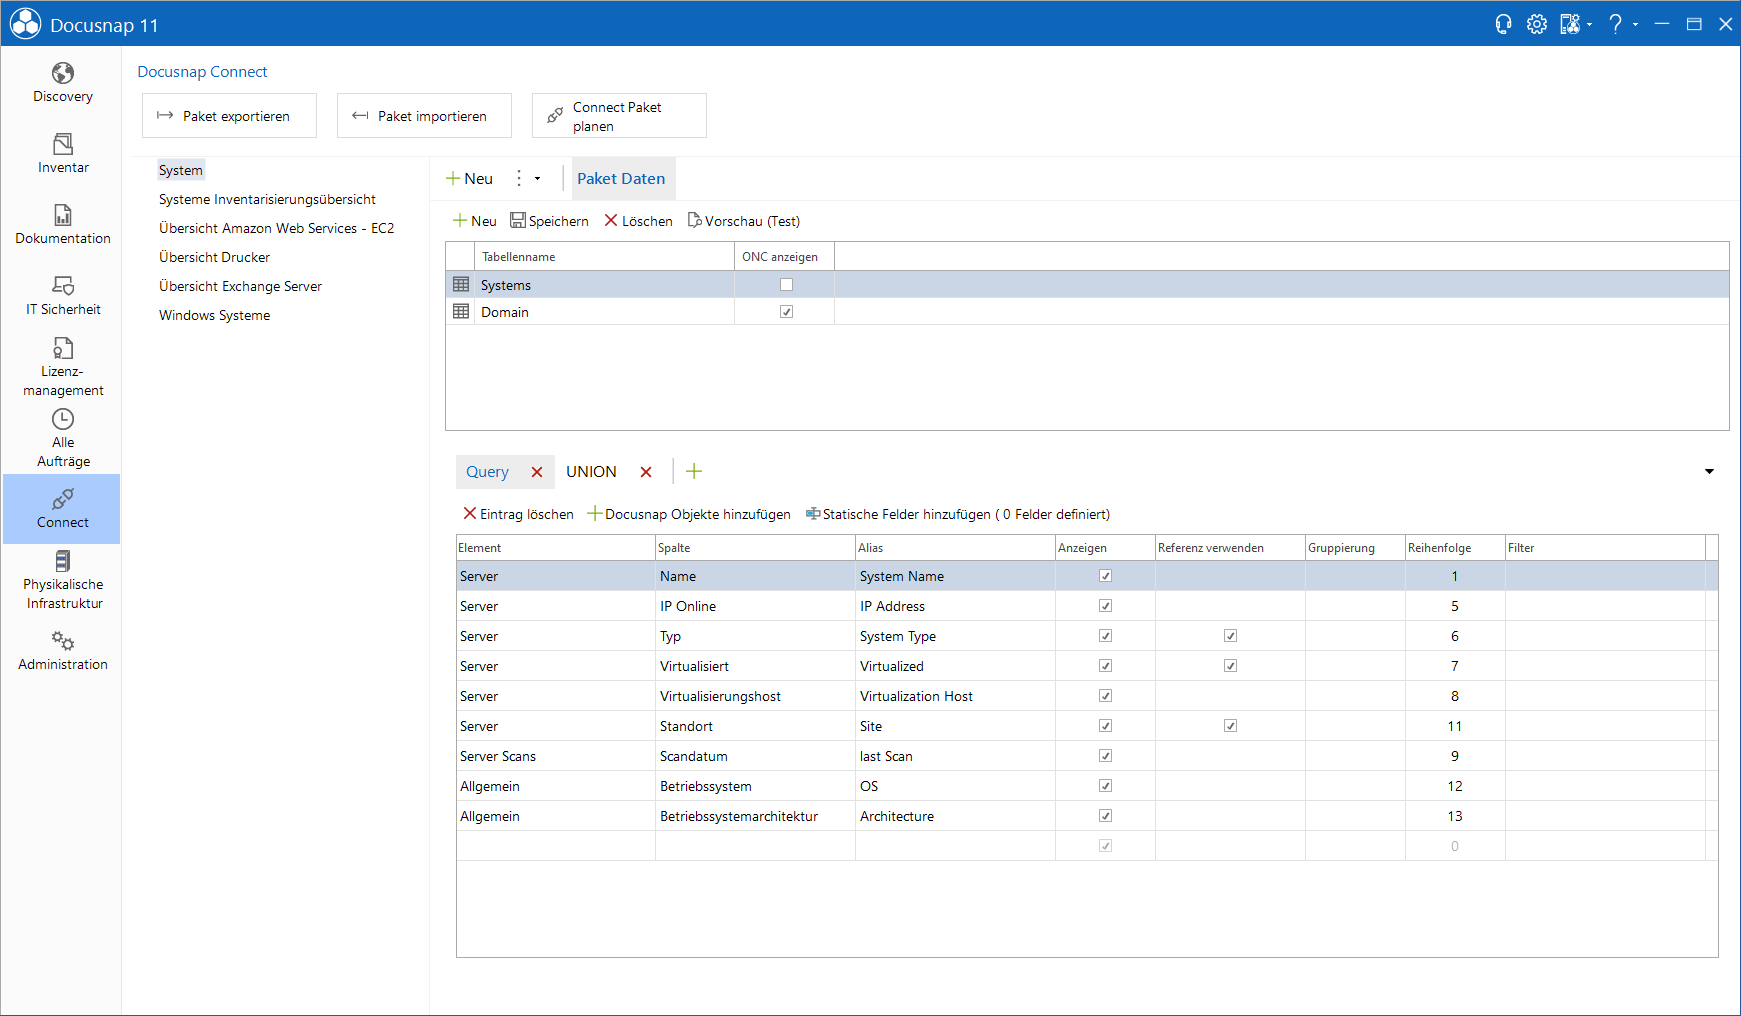Click Löschen to delete the table
Viewport: 1741px width, 1016px height.
638,221
